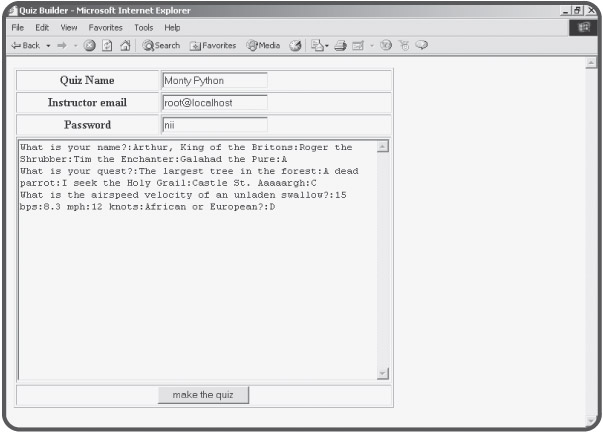This screenshot has height=433, width=603.
Task: Click the Stop loading icon
Action: (91, 45)
